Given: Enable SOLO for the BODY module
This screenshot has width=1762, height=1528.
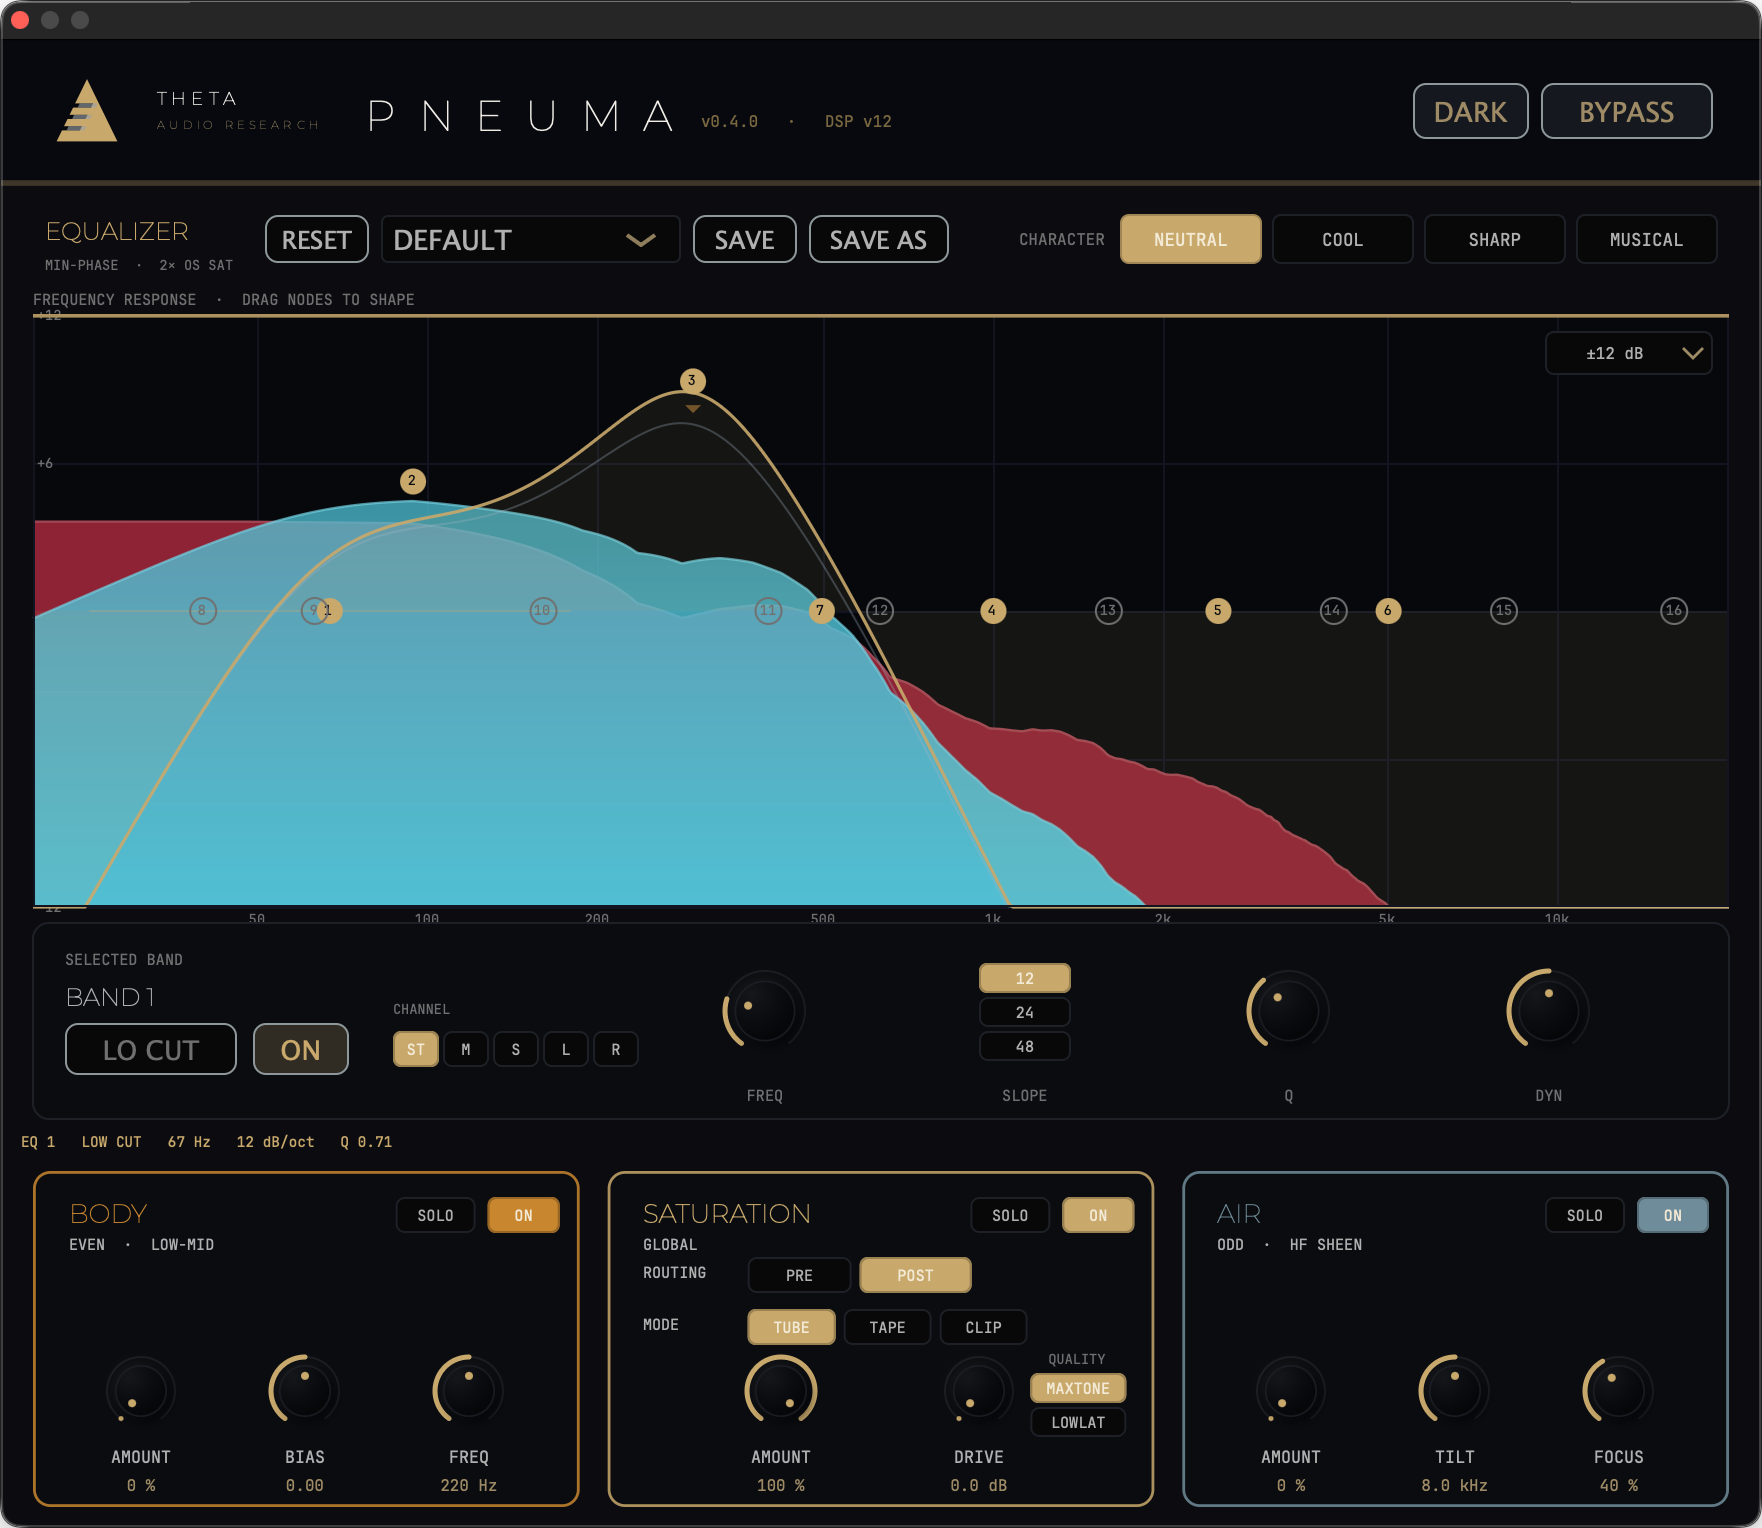Looking at the screenshot, I should [436, 1215].
